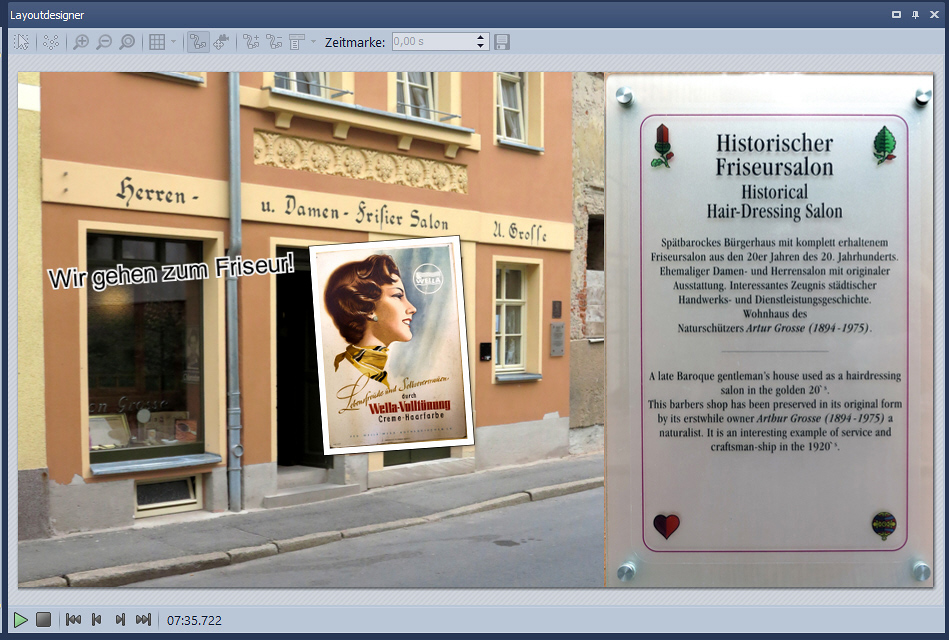Expand the alignment tool dropdown arrow
Image resolution: width=949 pixels, height=640 pixels.
(x=313, y=42)
